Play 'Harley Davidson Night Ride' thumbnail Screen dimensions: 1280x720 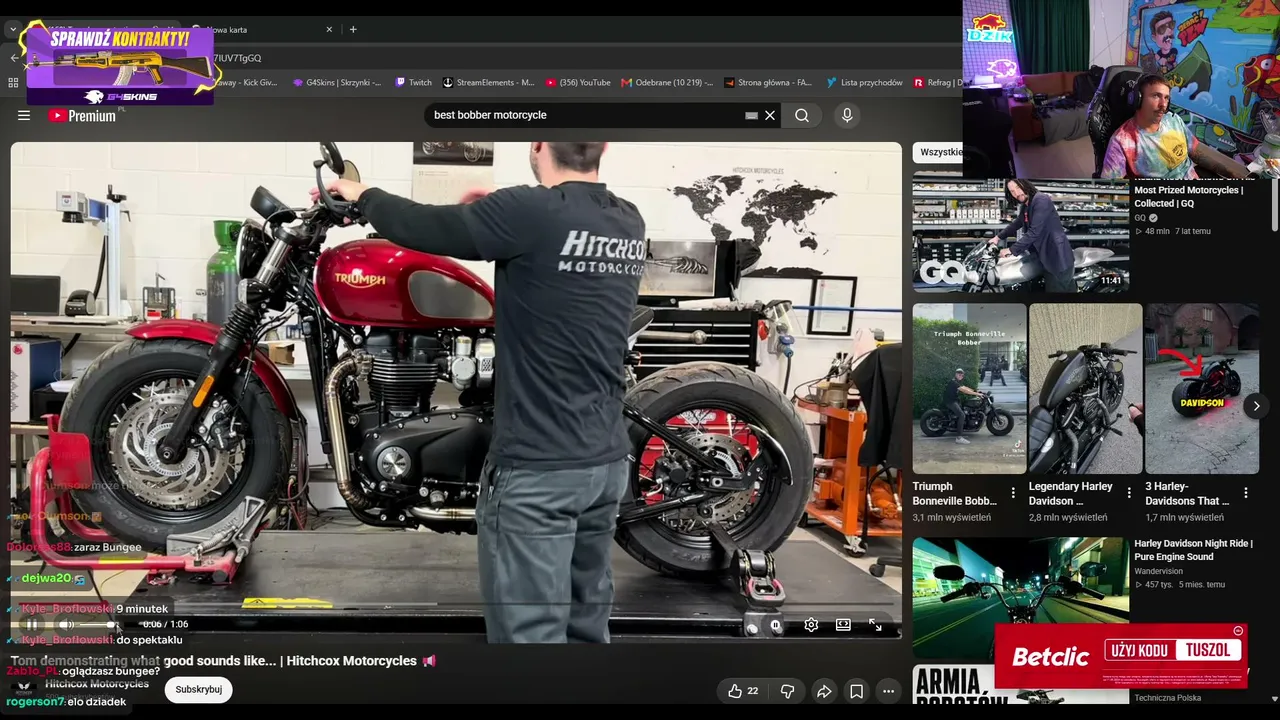click(1021, 598)
